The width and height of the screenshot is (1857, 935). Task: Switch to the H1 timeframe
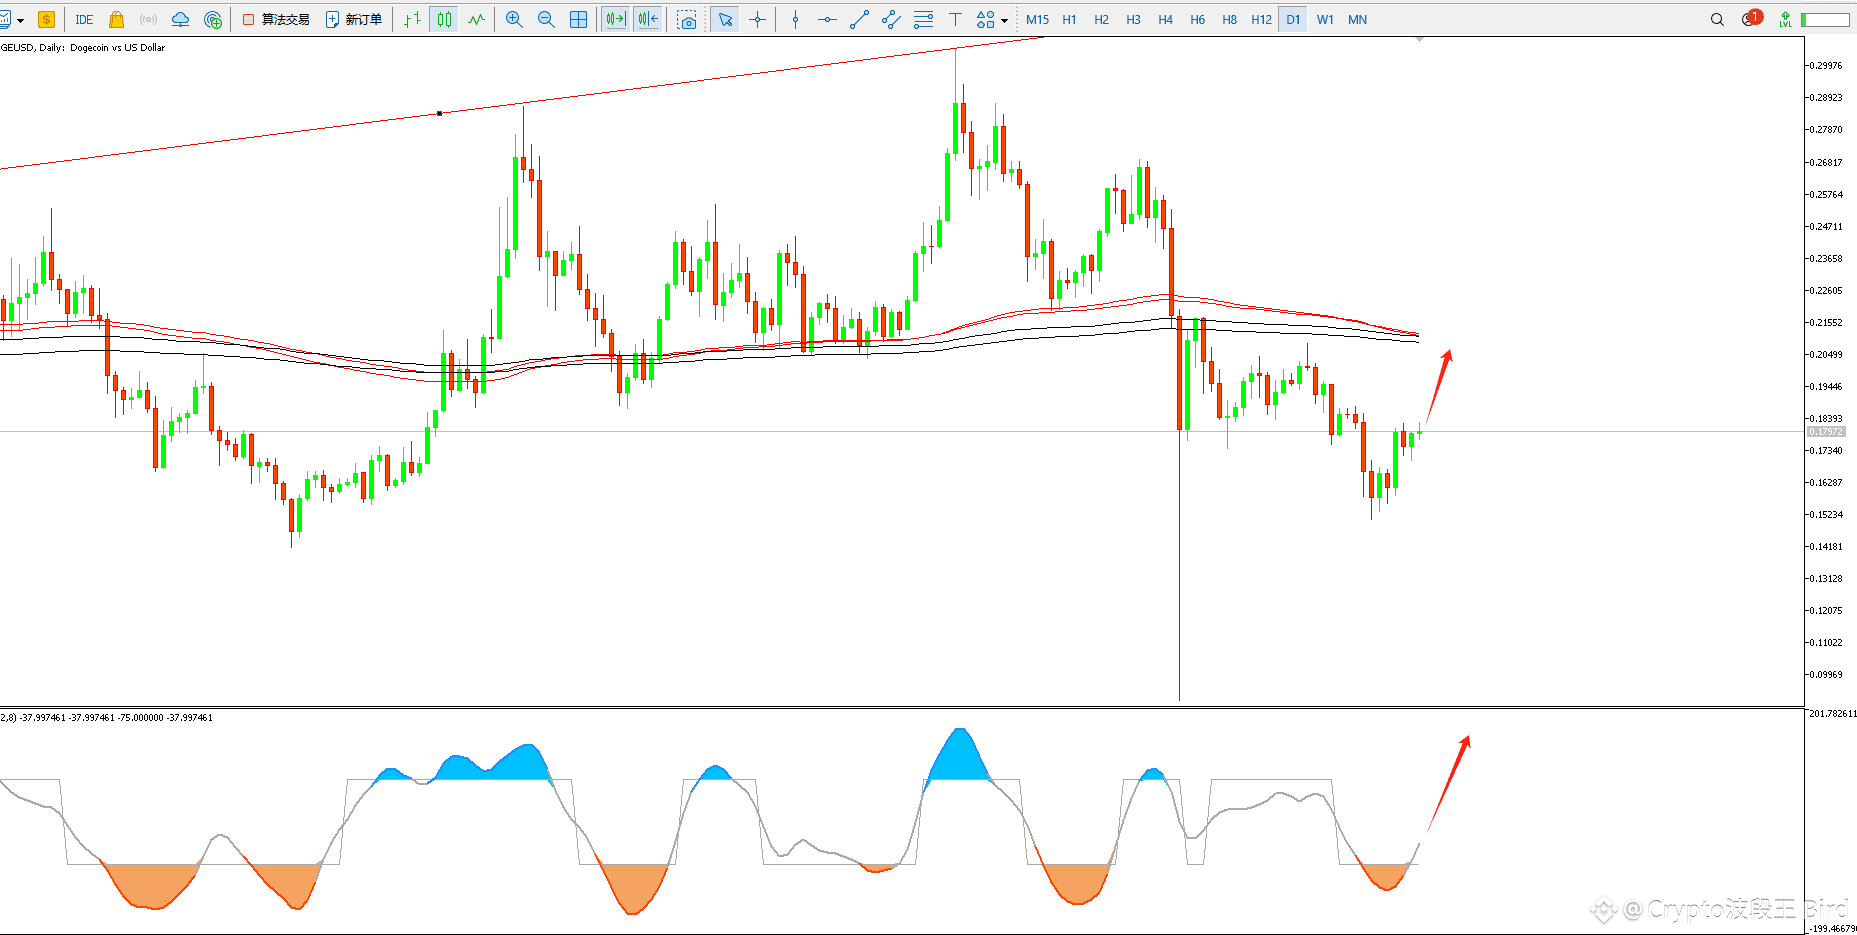pos(1069,19)
